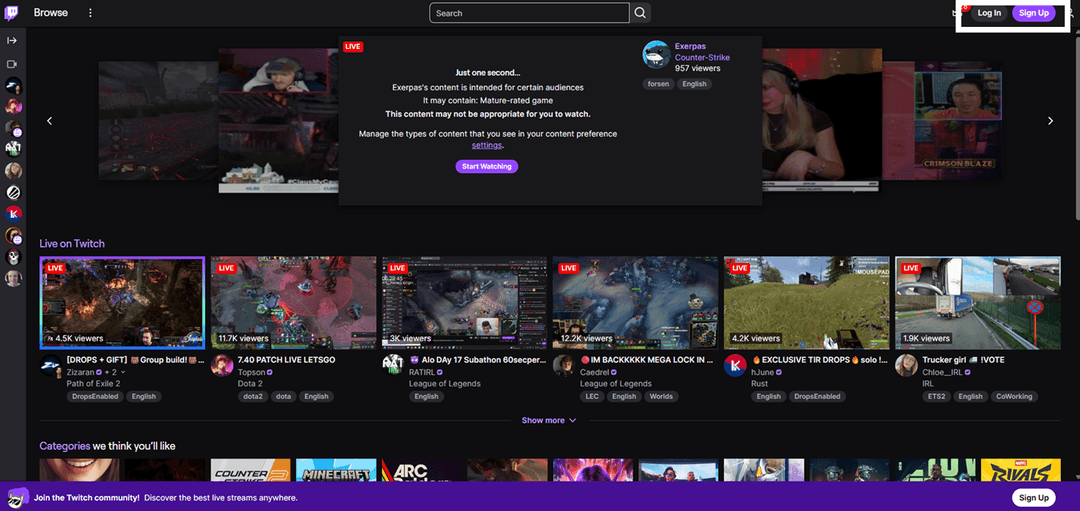Open the content preference settings link
This screenshot has width=1080, height=511.
(487, 145)
